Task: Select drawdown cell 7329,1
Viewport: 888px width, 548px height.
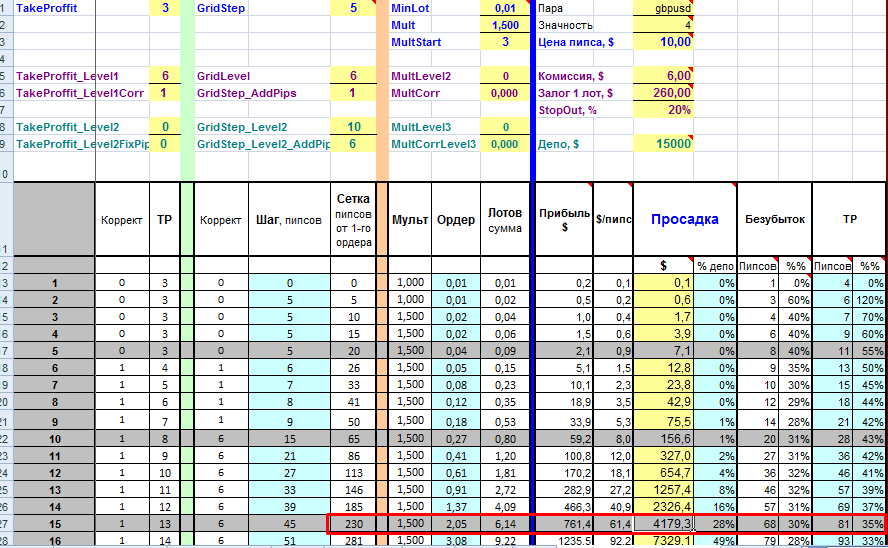Action: coord(663,541)
